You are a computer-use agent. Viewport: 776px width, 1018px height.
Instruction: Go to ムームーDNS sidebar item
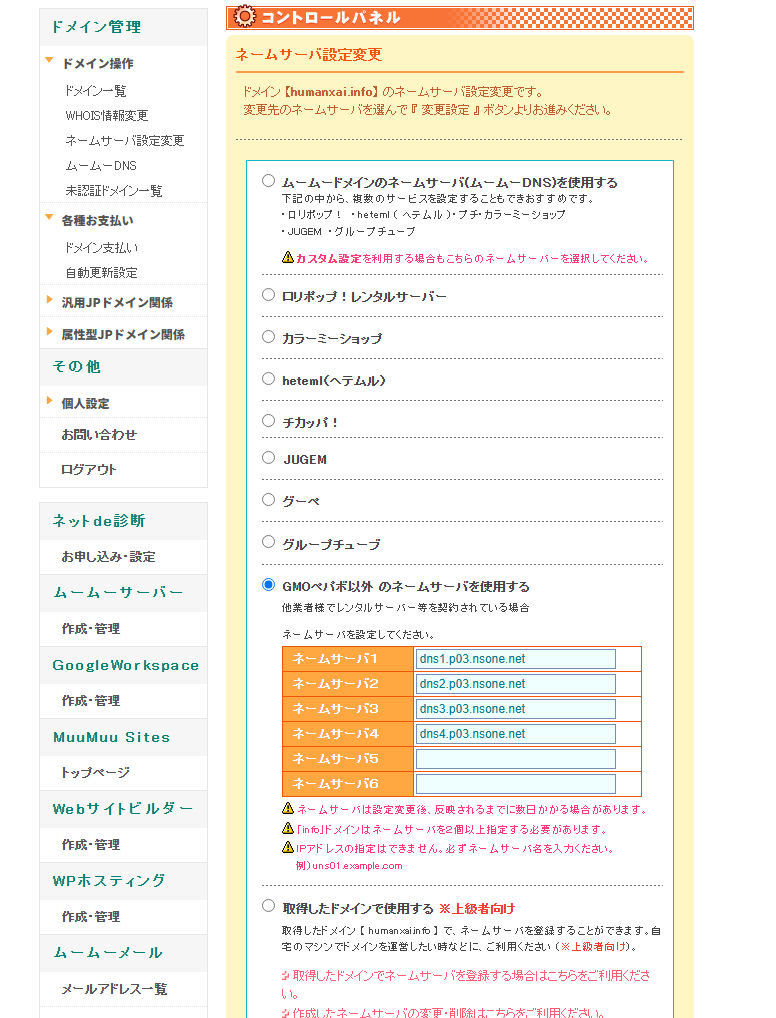pyautogui.click(x=101, y=165)
